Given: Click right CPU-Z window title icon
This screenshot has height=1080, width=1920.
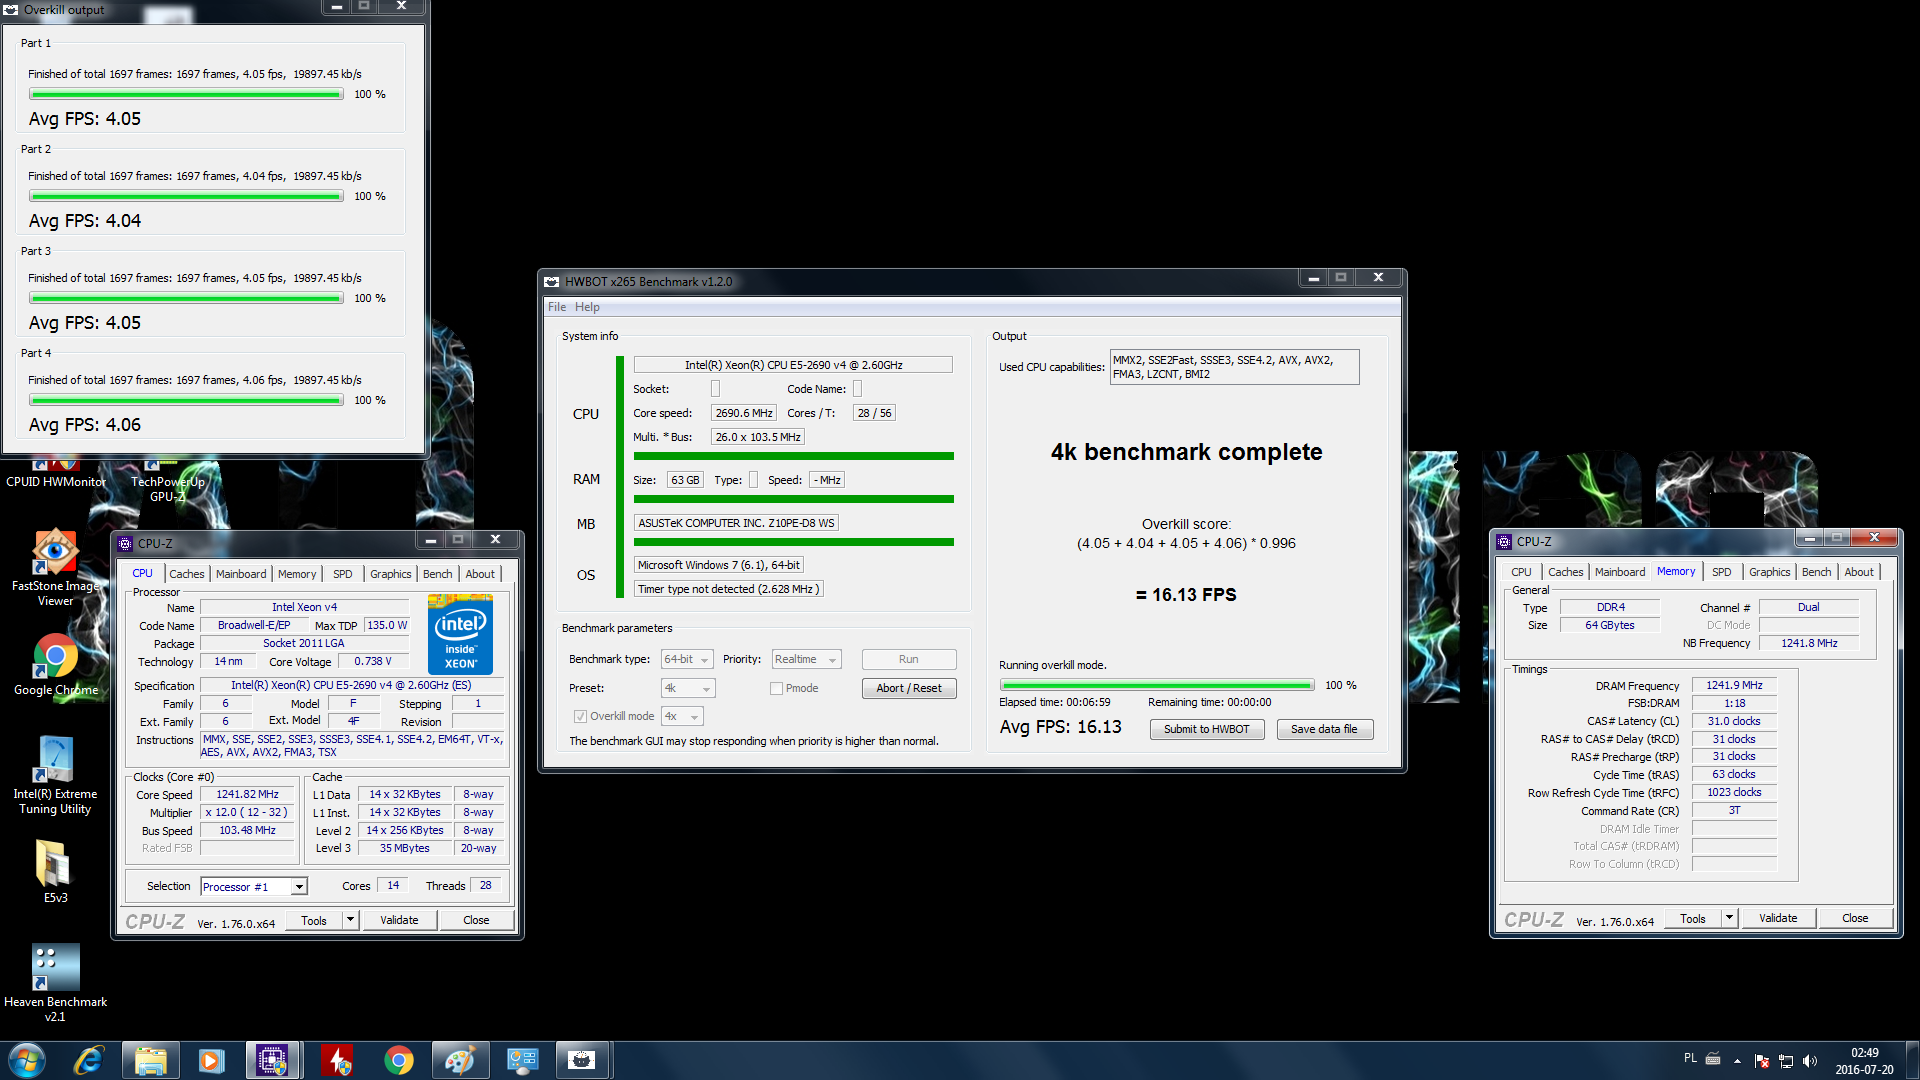Looking at the screenshot, I should click(1503, 541).
